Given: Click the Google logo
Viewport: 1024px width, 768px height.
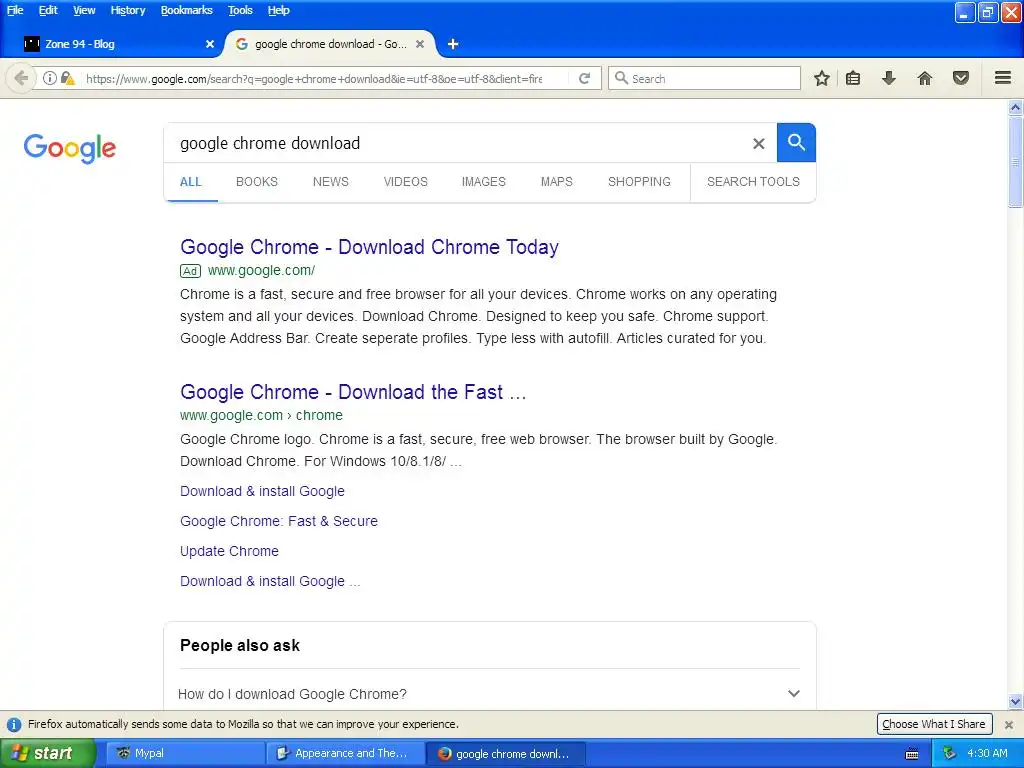Looking at the screenshot, I should pyautogui.click(x=70, y=148).
